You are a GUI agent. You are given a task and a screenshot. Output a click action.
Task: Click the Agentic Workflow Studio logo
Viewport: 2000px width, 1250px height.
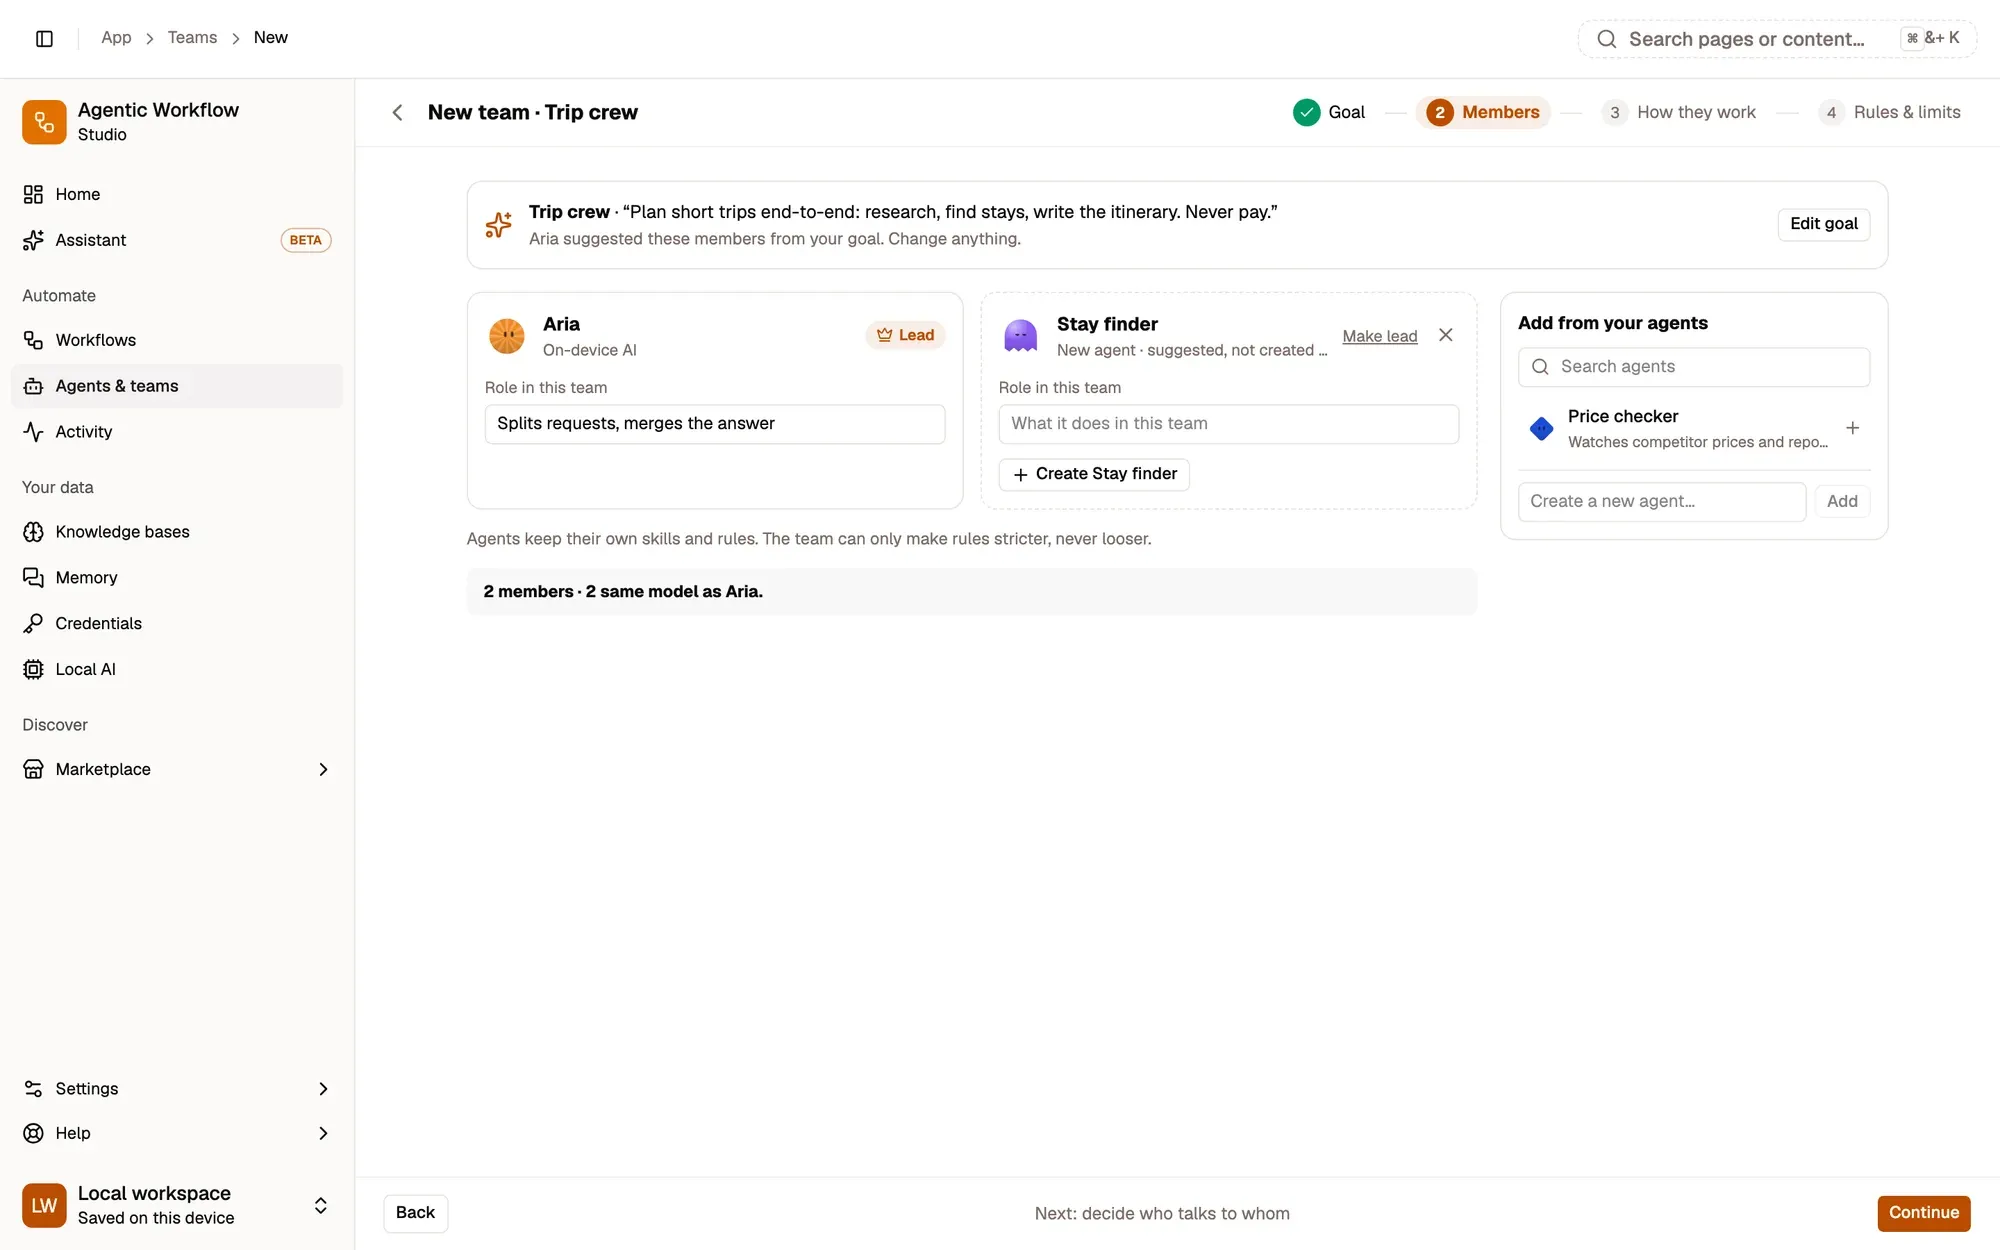coord(44,122)
